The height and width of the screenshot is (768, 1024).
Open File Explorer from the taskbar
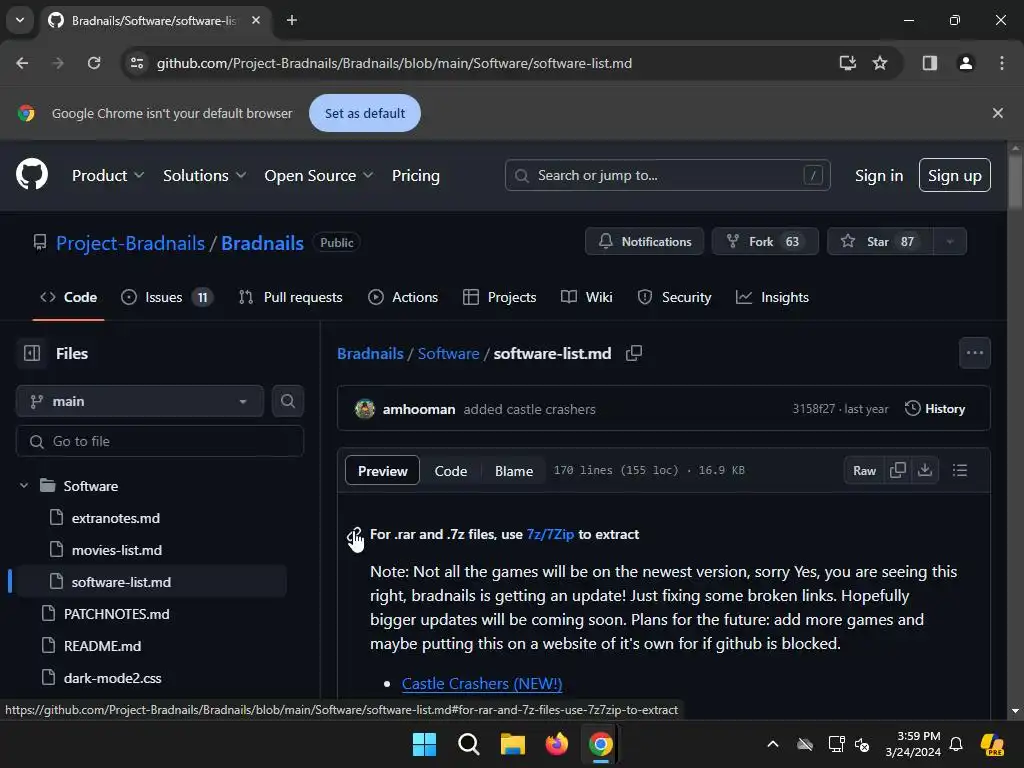point(513,744)
